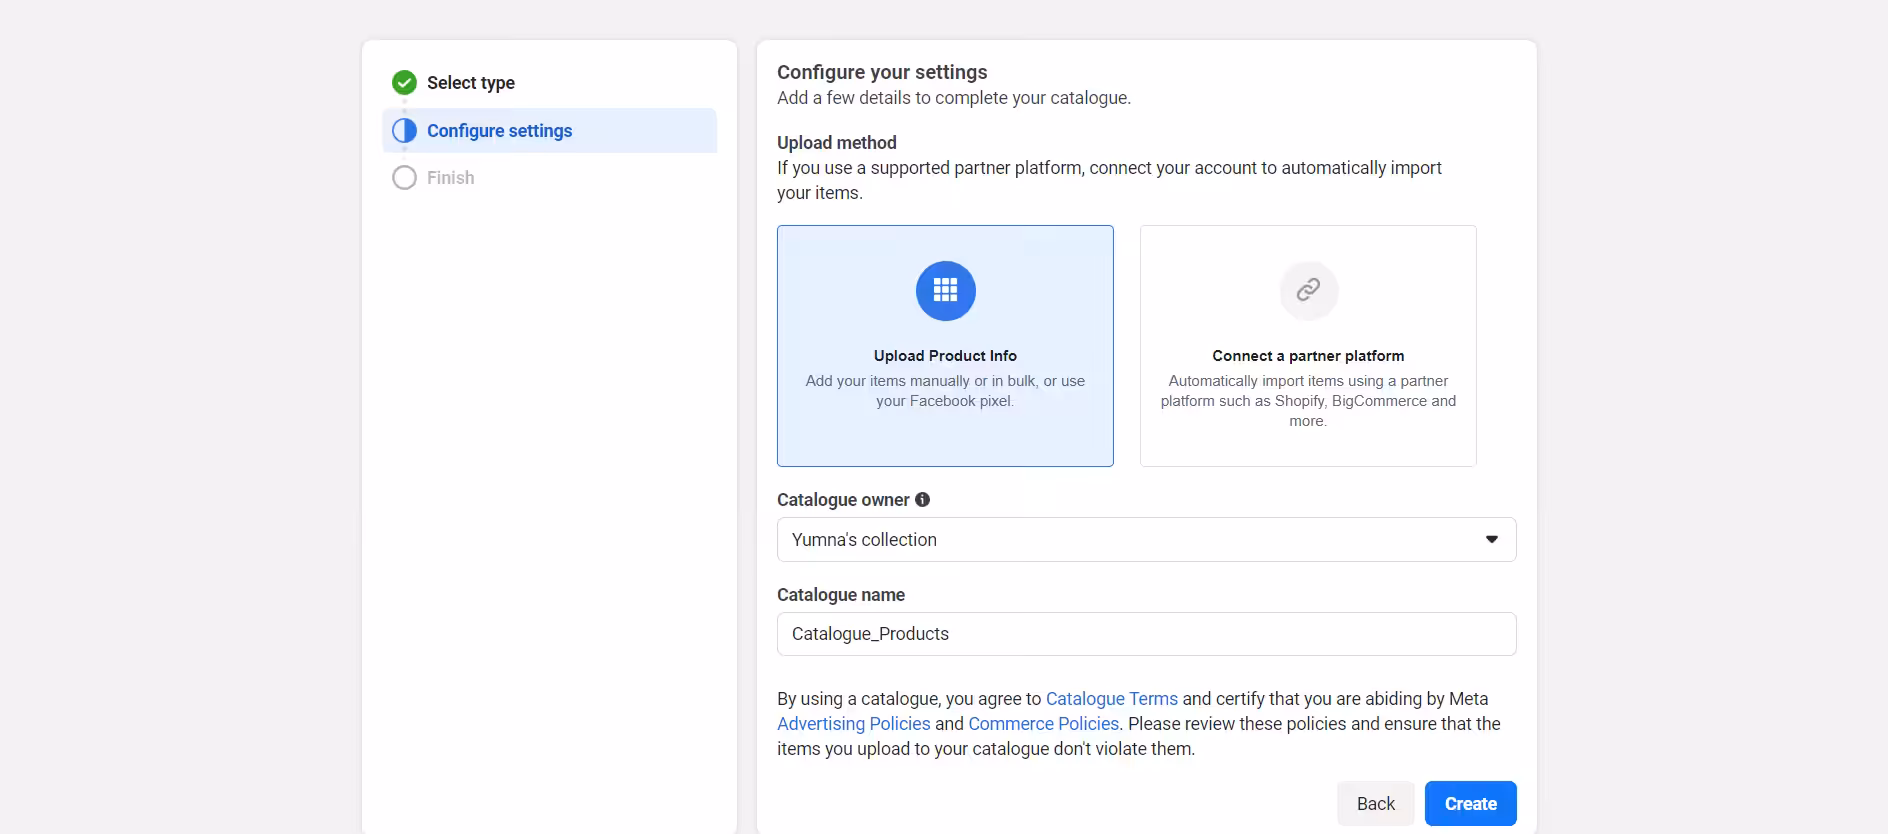
Task: Click the Catalogue name input field
Action: pos(1146,634)
